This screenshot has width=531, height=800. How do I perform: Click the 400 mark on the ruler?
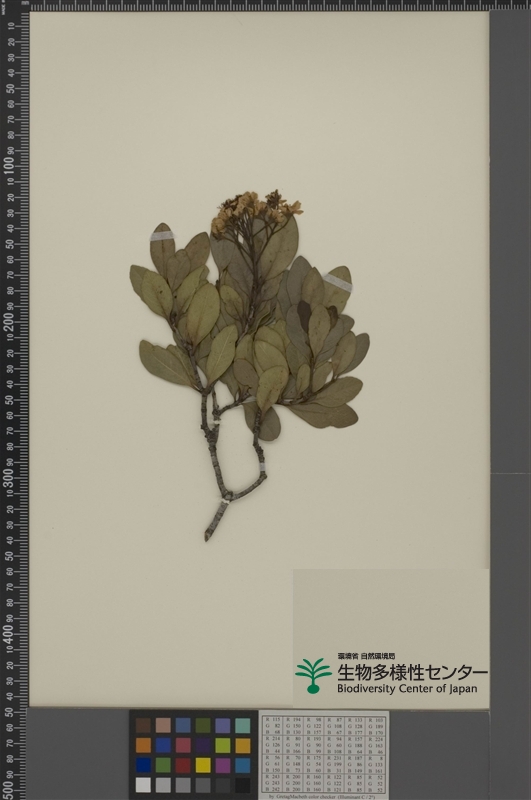9,634
